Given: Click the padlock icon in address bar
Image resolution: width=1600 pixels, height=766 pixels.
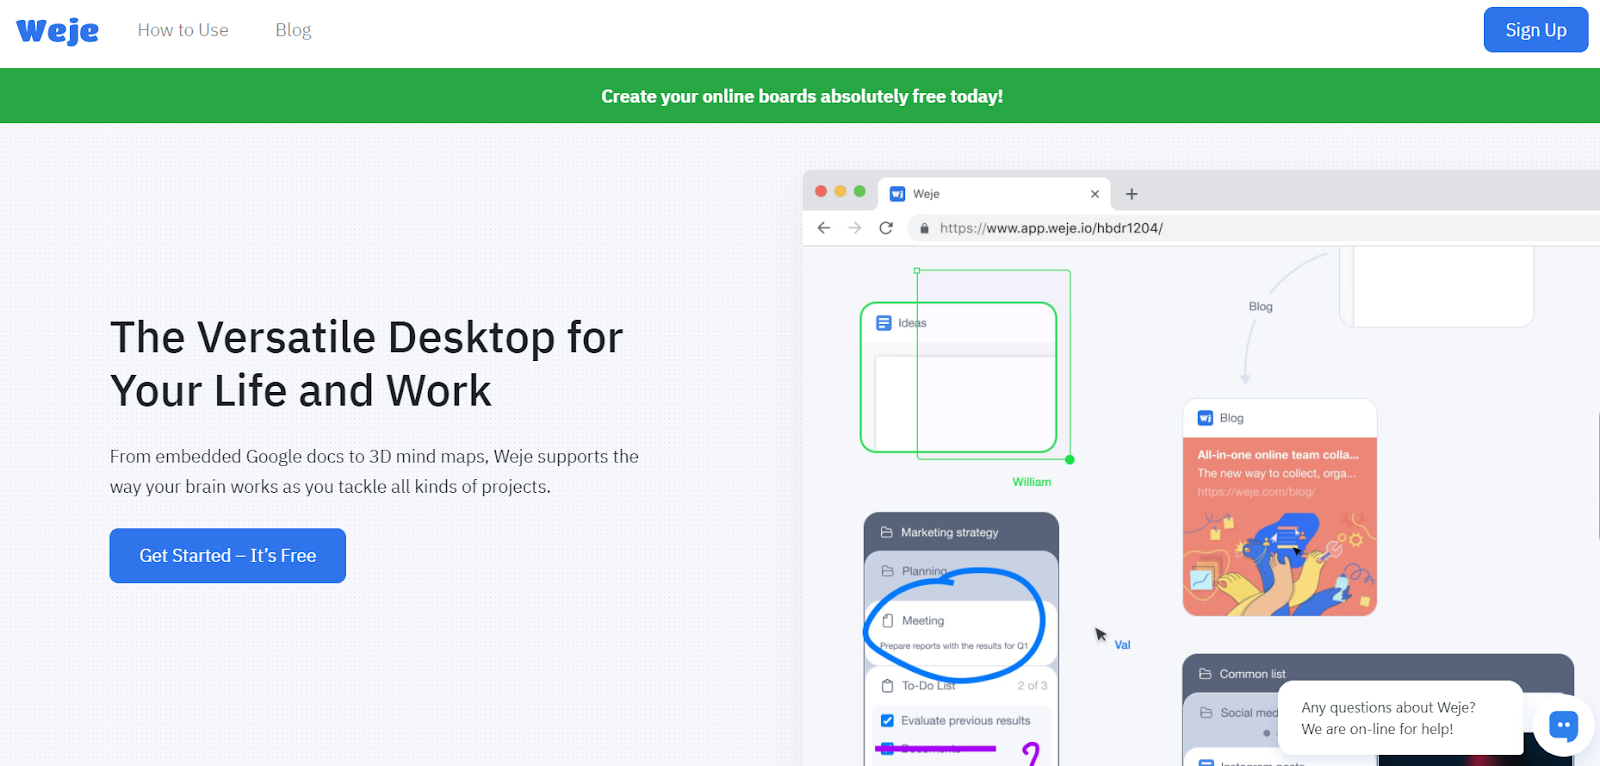Looking at the screenshot, I should 925,228.
